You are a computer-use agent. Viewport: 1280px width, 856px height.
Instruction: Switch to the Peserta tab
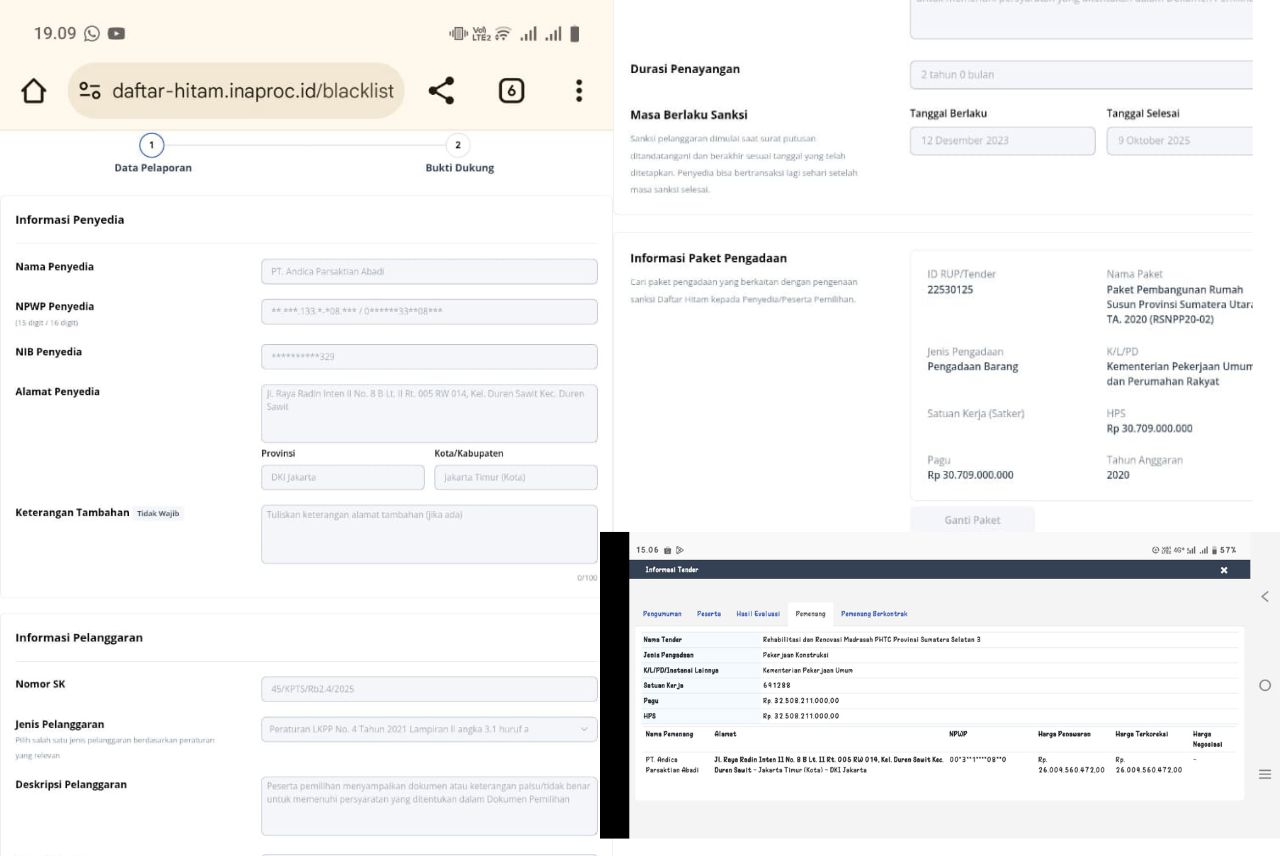click(x=709, y=613)
